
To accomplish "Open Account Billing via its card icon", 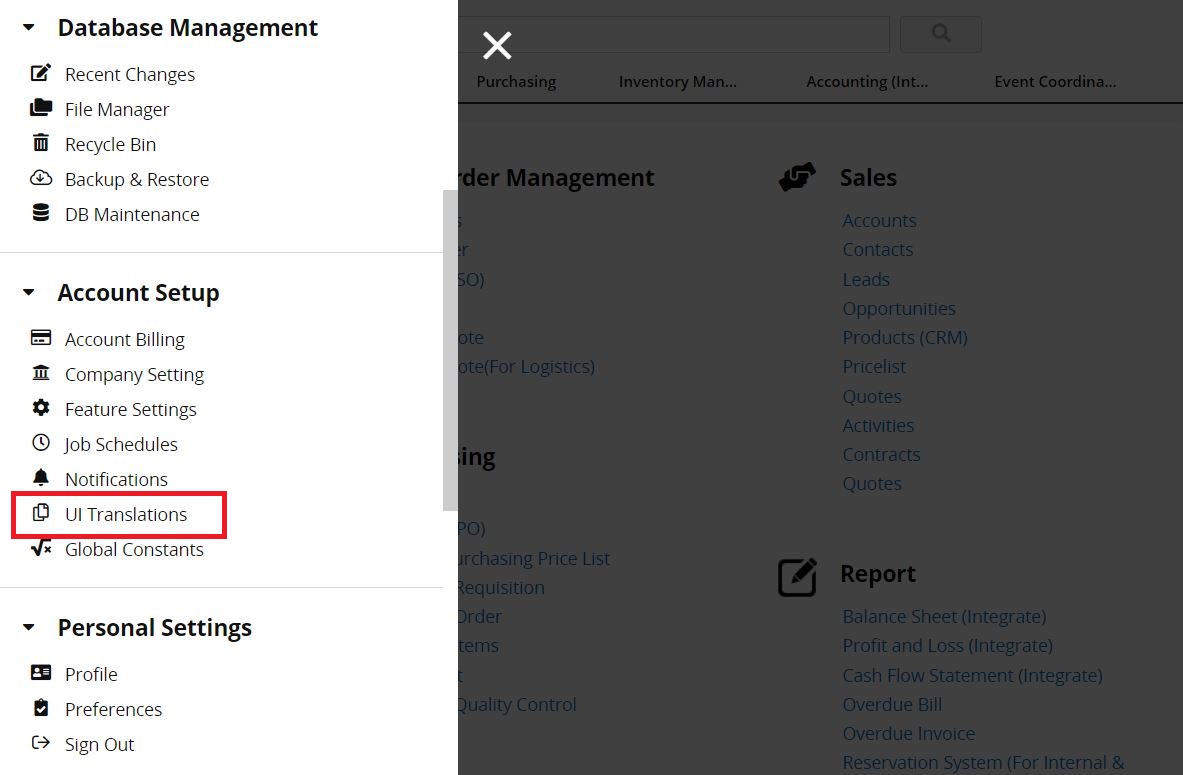I will 41,338.
